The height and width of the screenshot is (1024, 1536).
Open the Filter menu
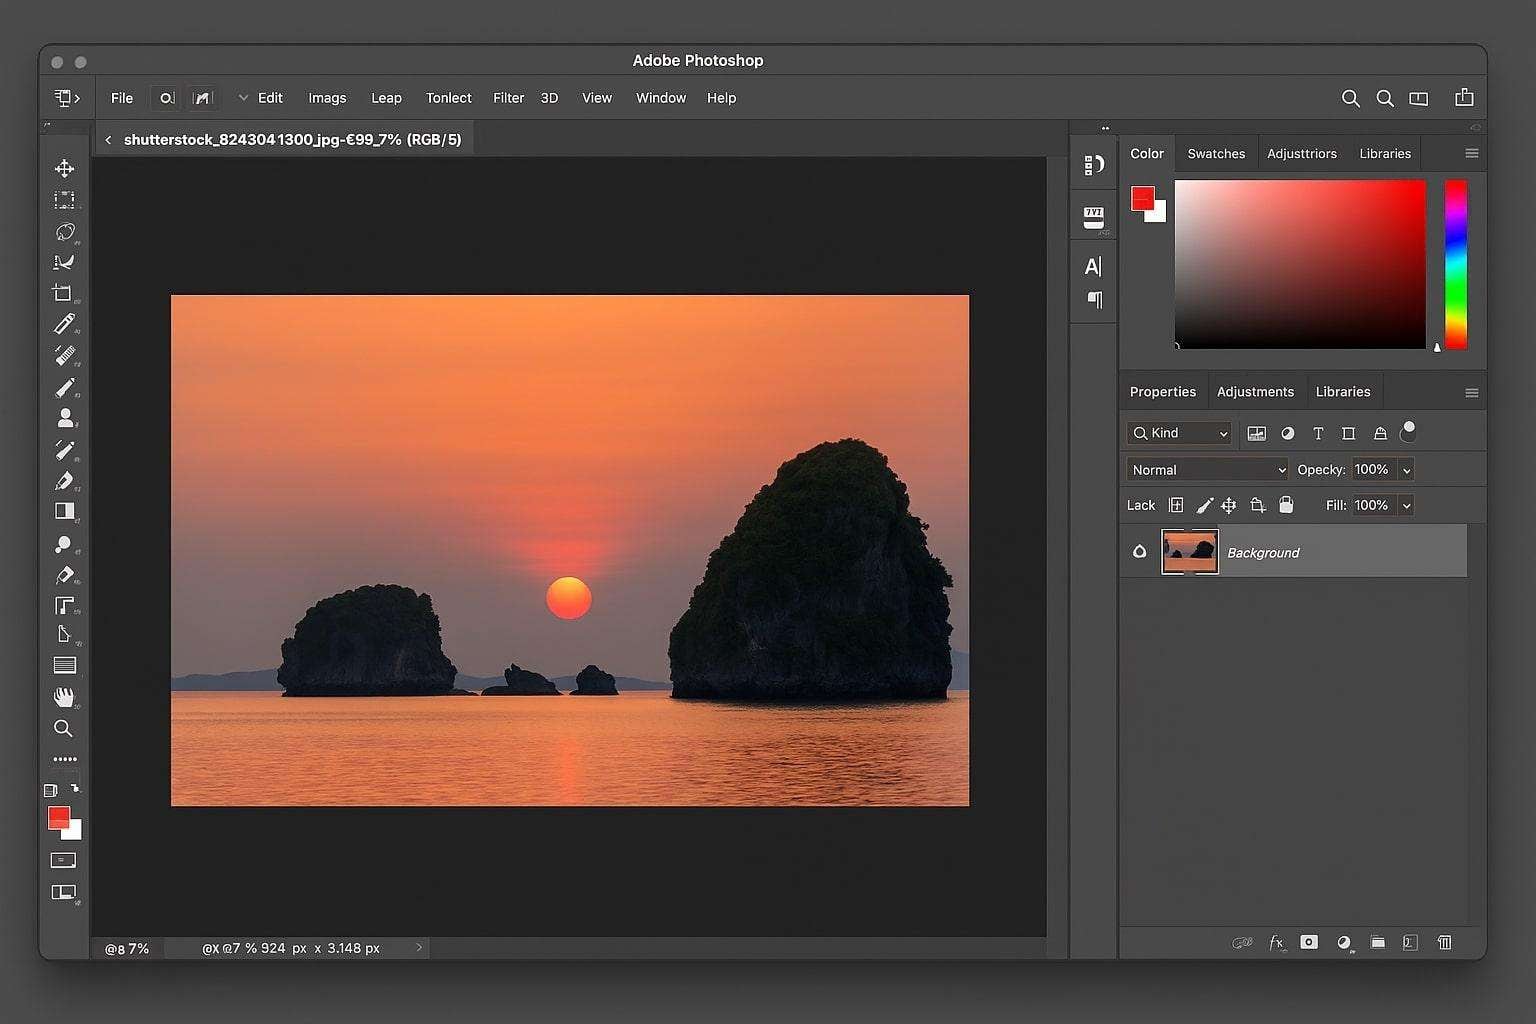coord(508,98)
